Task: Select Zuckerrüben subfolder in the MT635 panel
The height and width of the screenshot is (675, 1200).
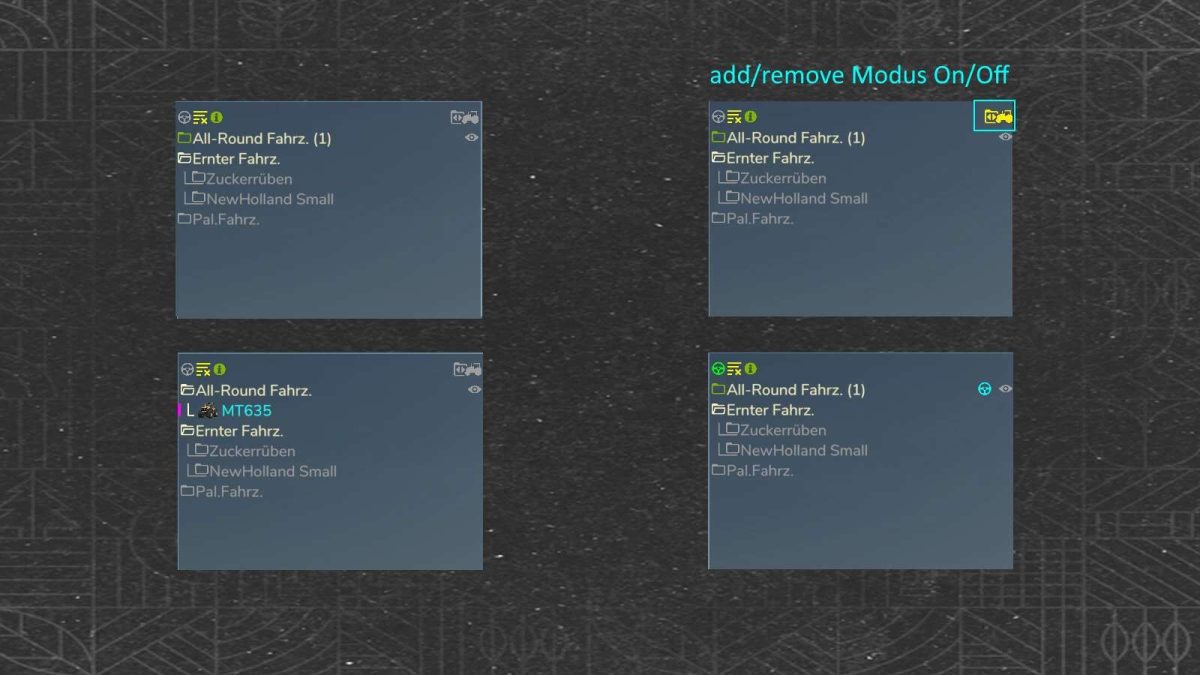Action: (x=252, y=451)
